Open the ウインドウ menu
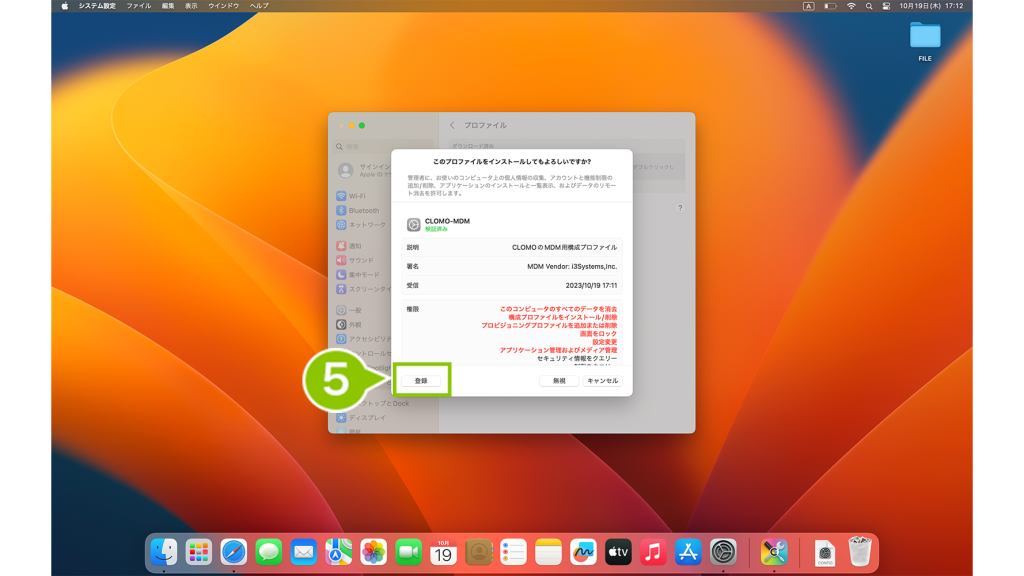The height and width of the screenshot is (576, 1024). (223, 6)
